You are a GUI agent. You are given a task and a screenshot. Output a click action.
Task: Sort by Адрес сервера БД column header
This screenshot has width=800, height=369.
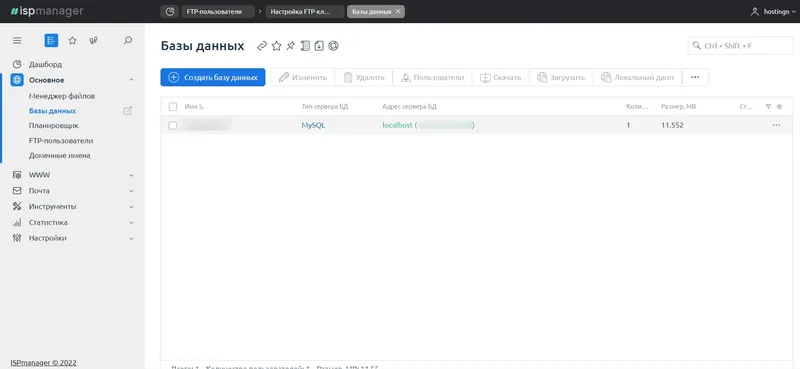[x=409, y=107]
